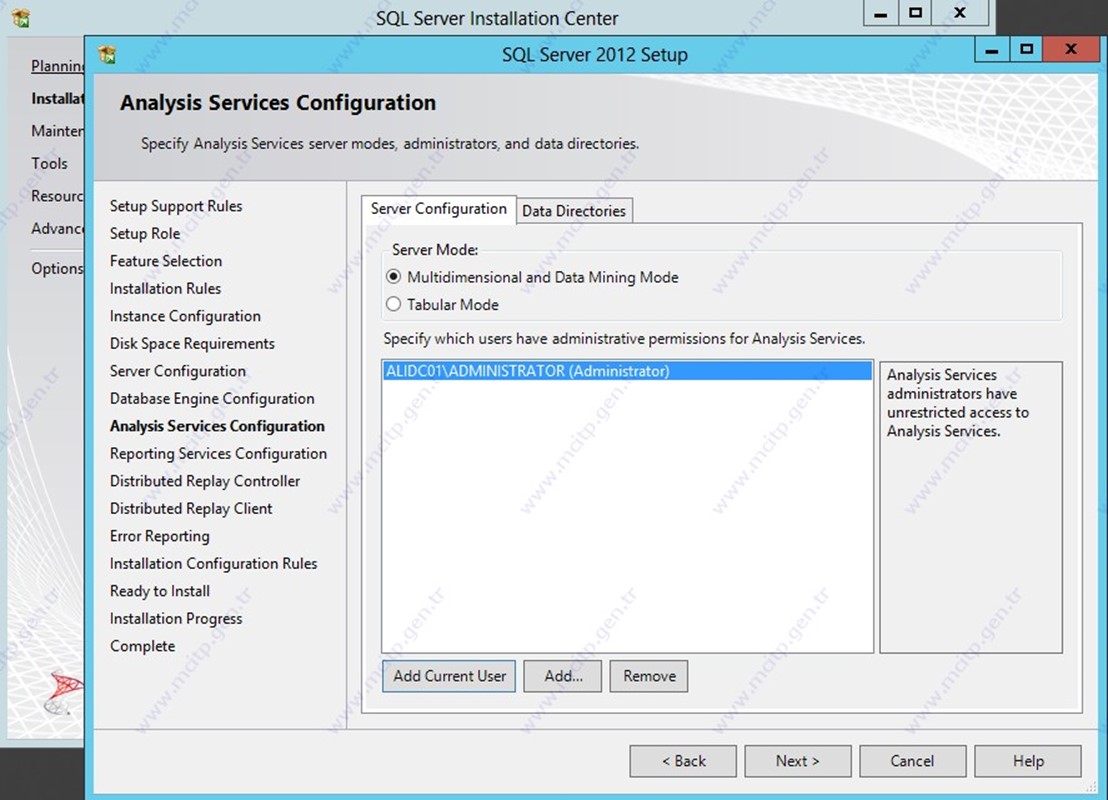
Task: Click the Database Engine Configuration step
Action: point(212,399)
